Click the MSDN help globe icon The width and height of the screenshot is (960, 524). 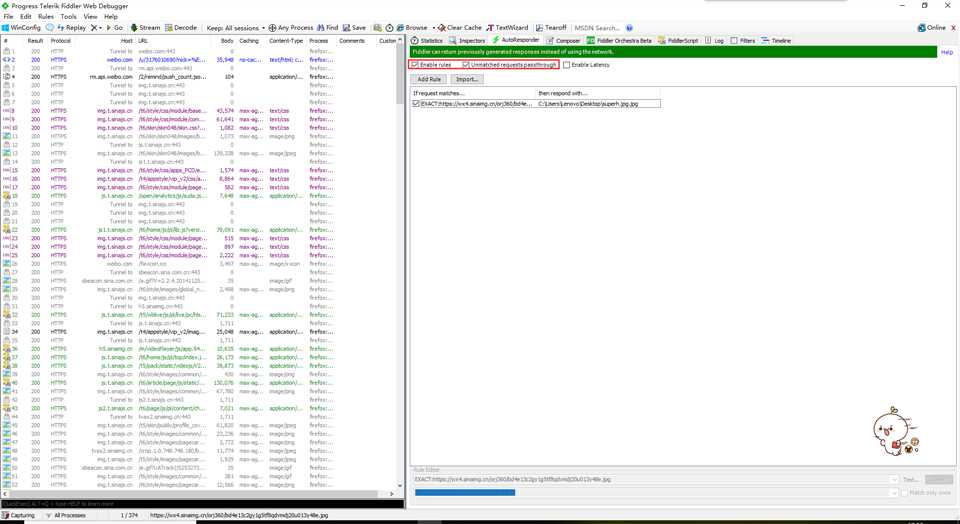[x=629, y=28]
